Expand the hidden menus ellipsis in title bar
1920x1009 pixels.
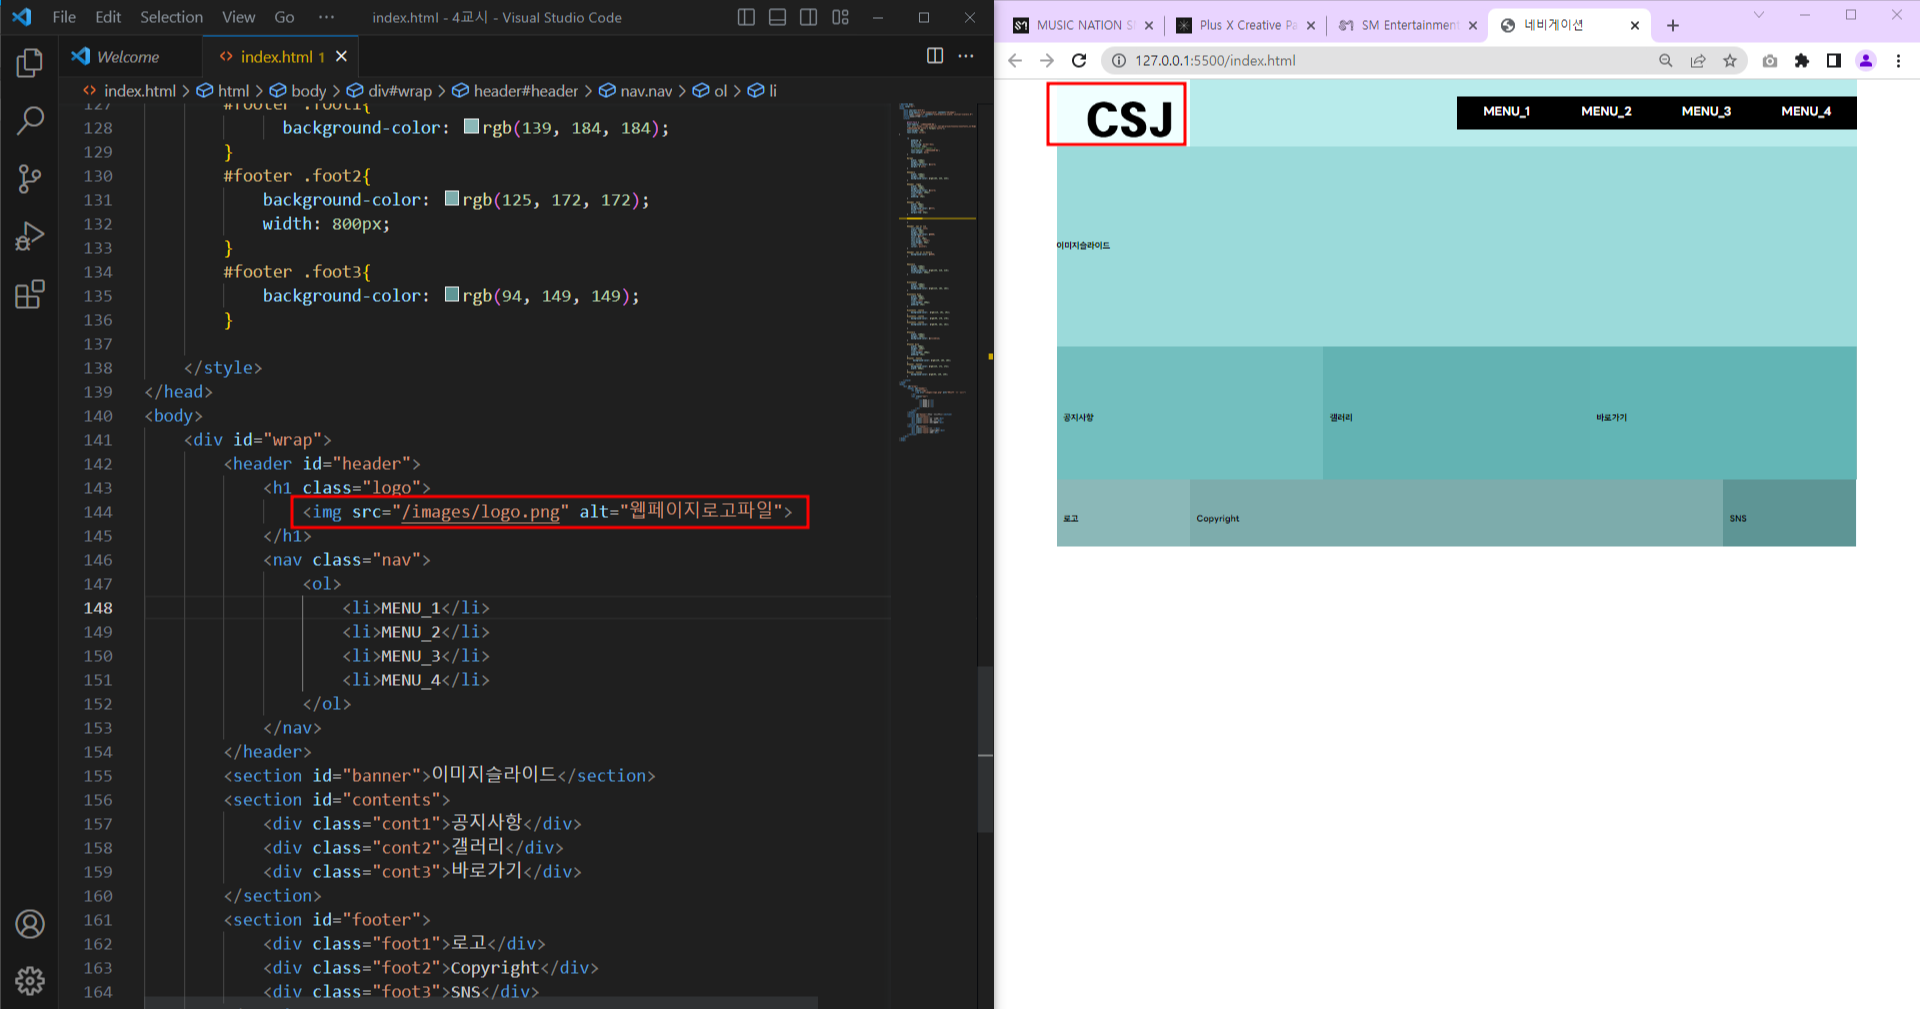pos(326,17)
